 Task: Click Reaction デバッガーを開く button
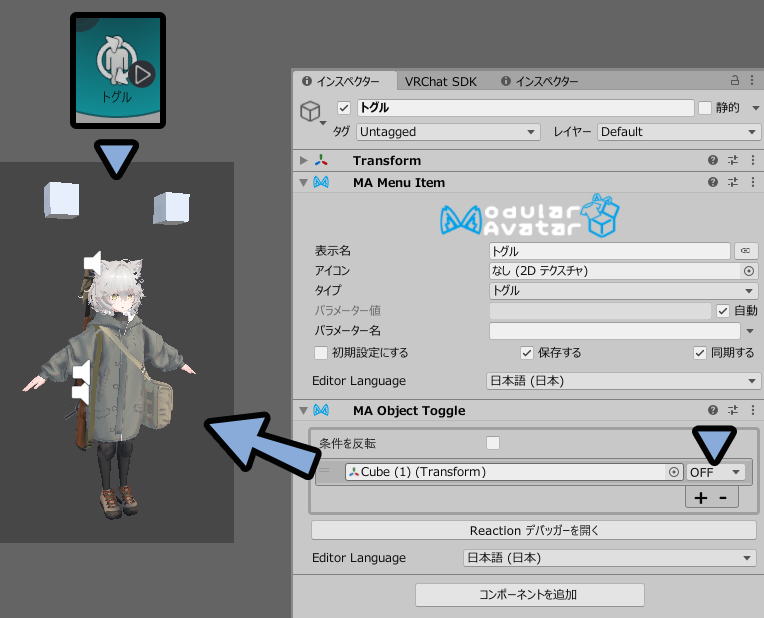(534, 530)
